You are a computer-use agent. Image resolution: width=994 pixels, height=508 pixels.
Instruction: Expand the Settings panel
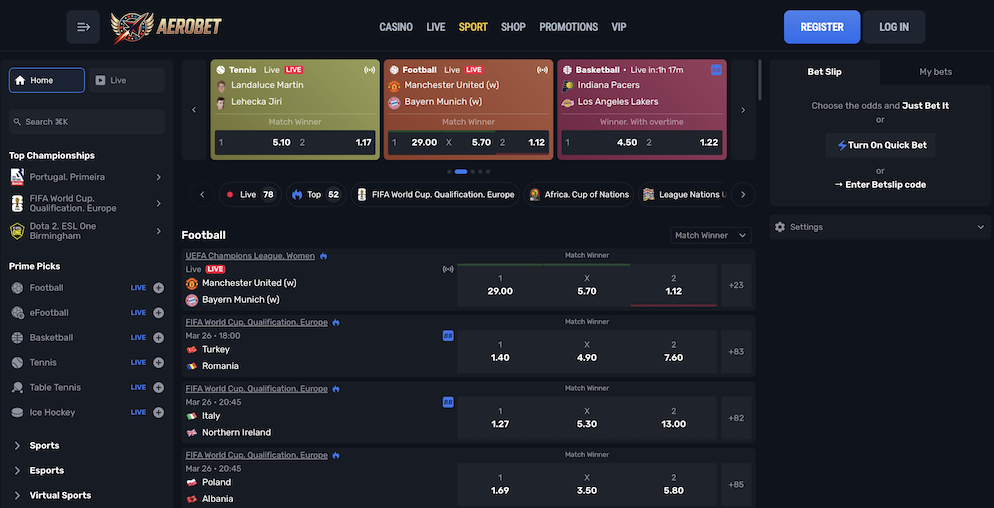(881, 227)
